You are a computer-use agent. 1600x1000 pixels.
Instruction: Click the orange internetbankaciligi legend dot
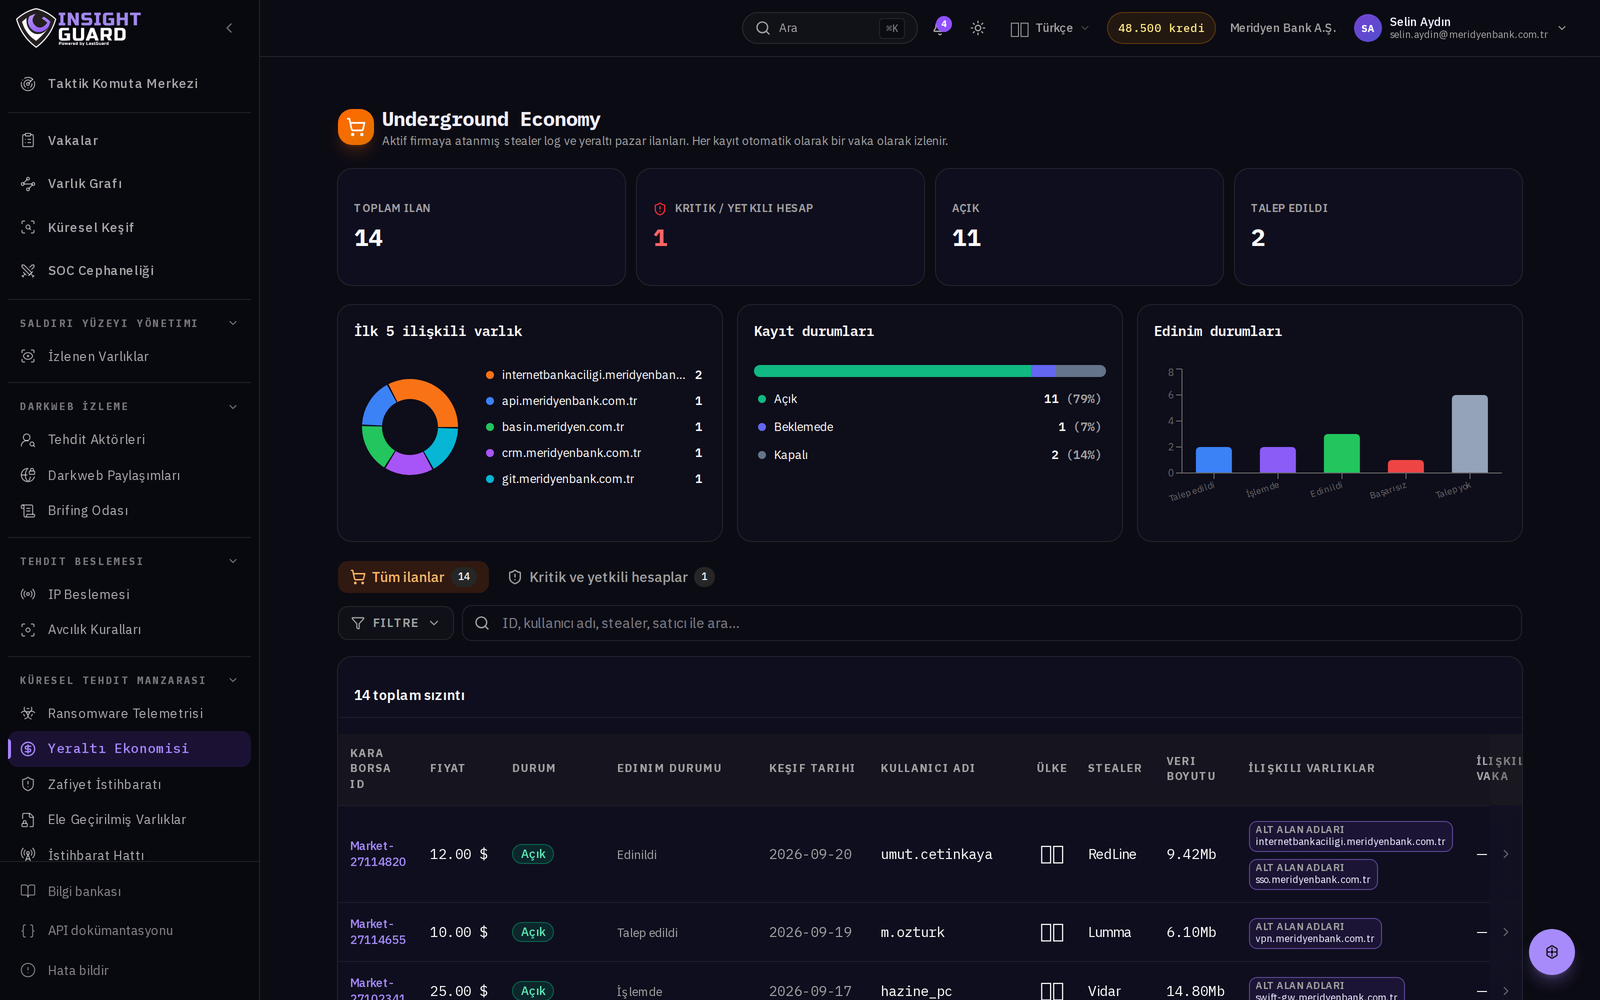tap(490, 375)
